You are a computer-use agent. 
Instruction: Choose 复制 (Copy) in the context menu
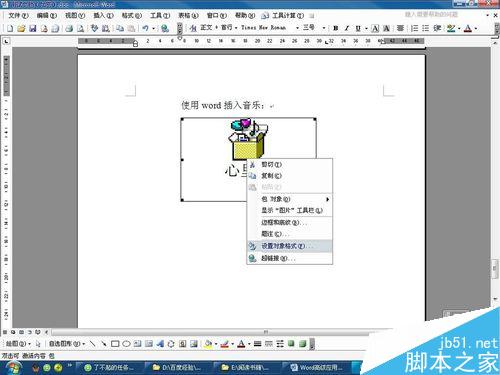coord(290,176)
